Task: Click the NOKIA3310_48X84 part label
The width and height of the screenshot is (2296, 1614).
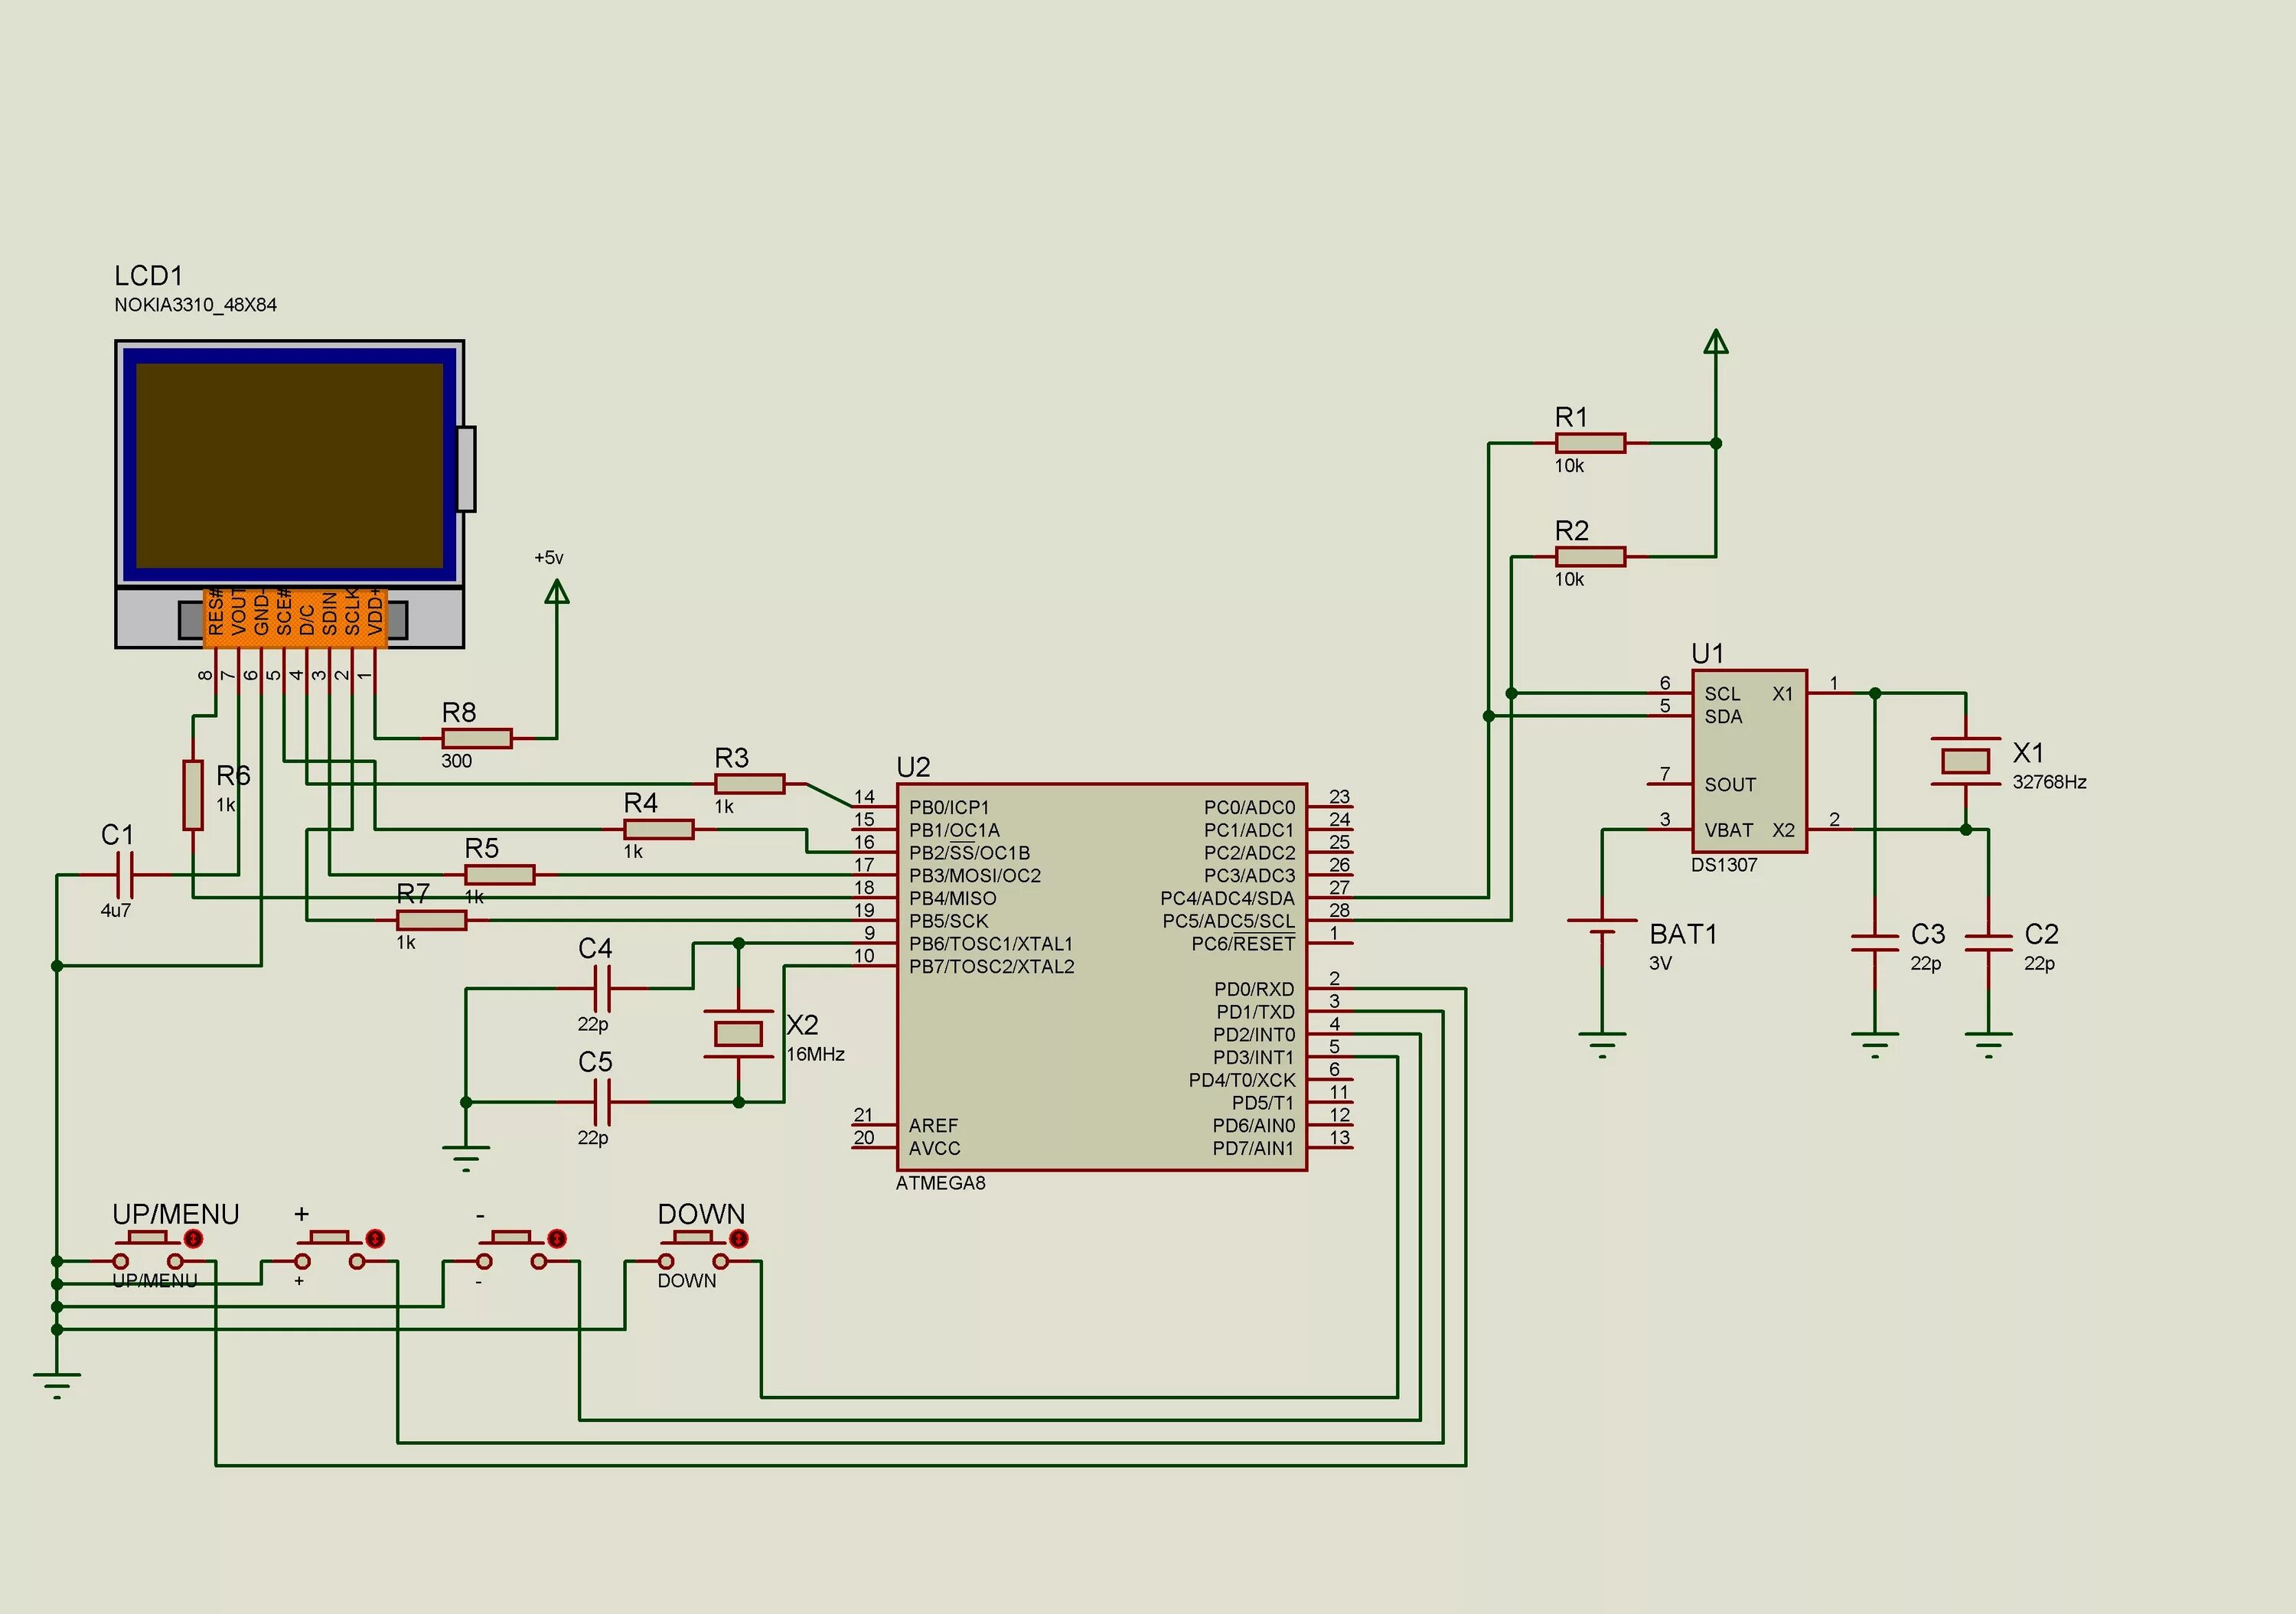Action: click(195, 304)
